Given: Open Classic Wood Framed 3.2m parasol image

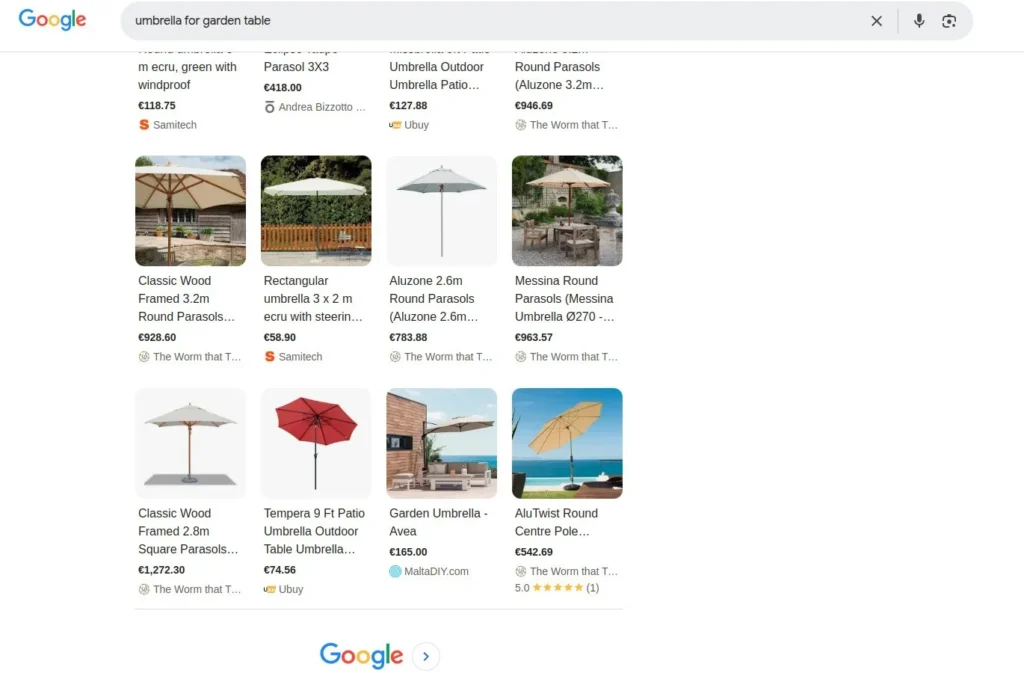Looking at the screenshot, I should click(190, 211).
